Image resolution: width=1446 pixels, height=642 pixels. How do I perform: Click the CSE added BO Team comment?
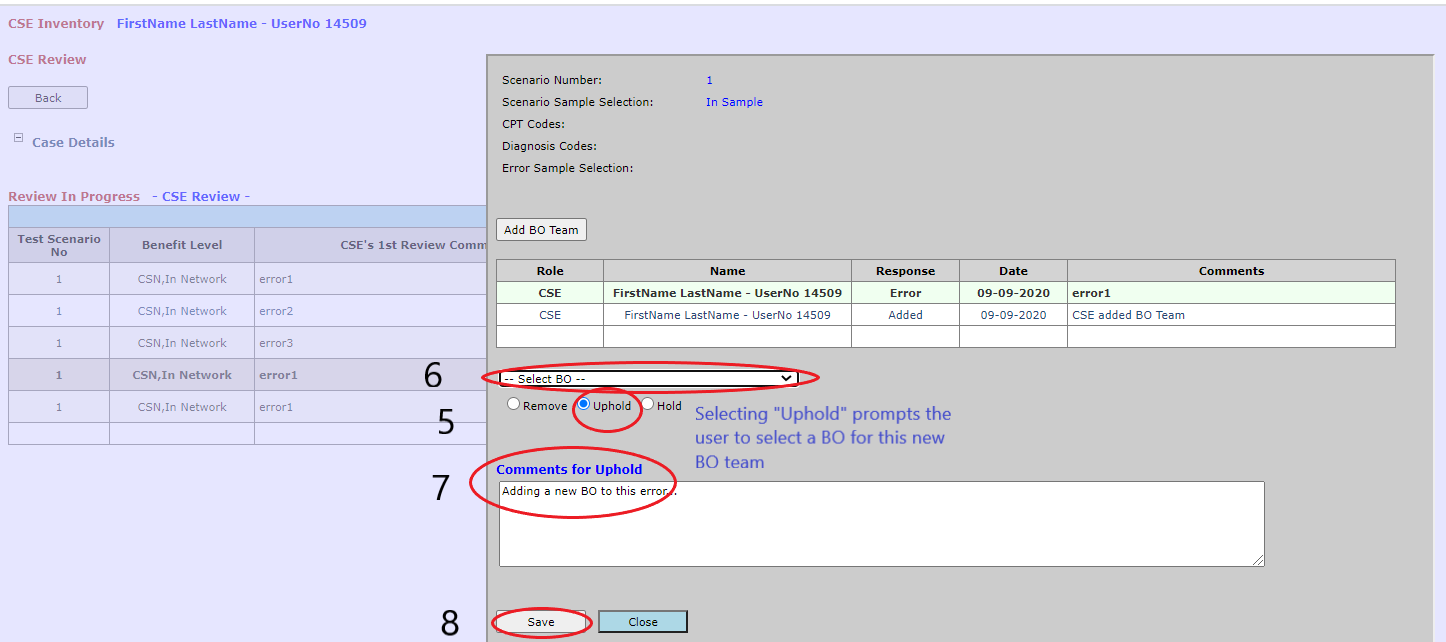[x=1128, y=315]
